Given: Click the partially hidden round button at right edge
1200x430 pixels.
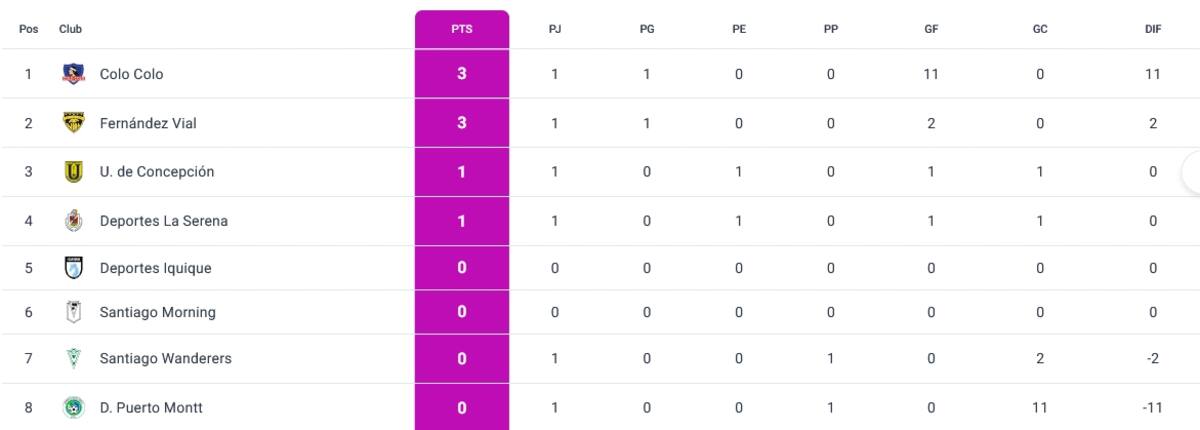Looking at the screenshot, I should (x=1190, y=172).
